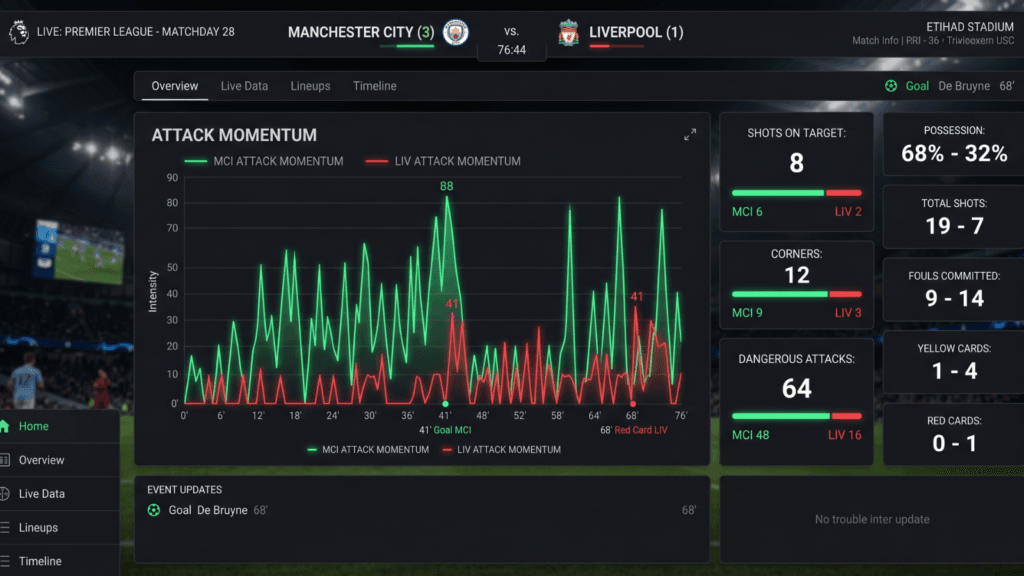
Task: Toggle LIV Attack Momentum bottom legend
Action: pos(502,450)
